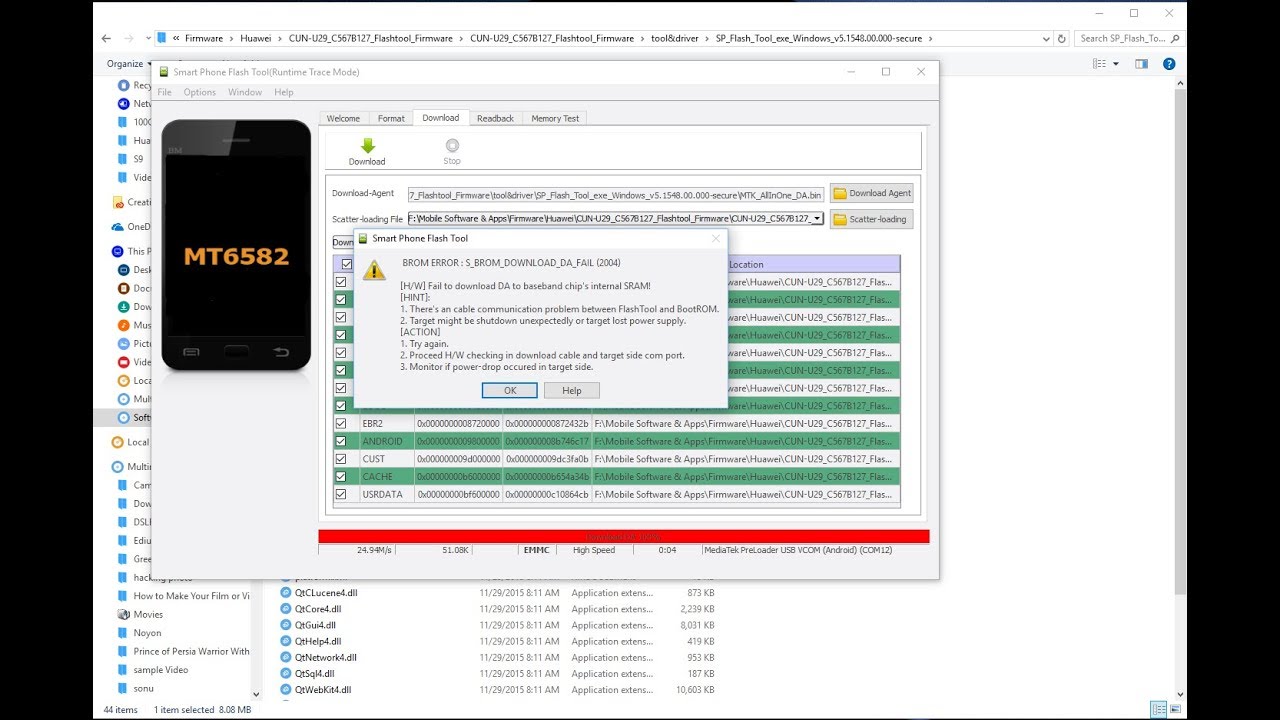
Task: Open the Options menu in Flash Tool
Action: click(199, 92)
